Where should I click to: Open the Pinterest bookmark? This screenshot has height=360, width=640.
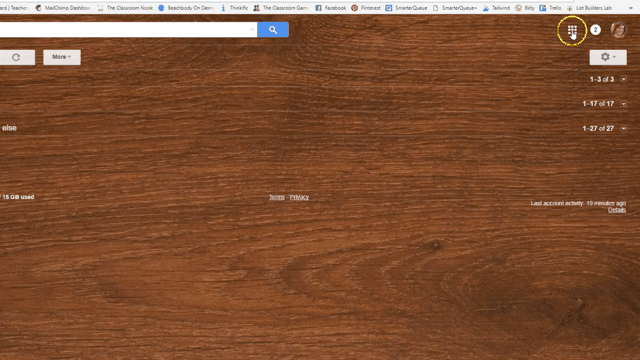366,8
